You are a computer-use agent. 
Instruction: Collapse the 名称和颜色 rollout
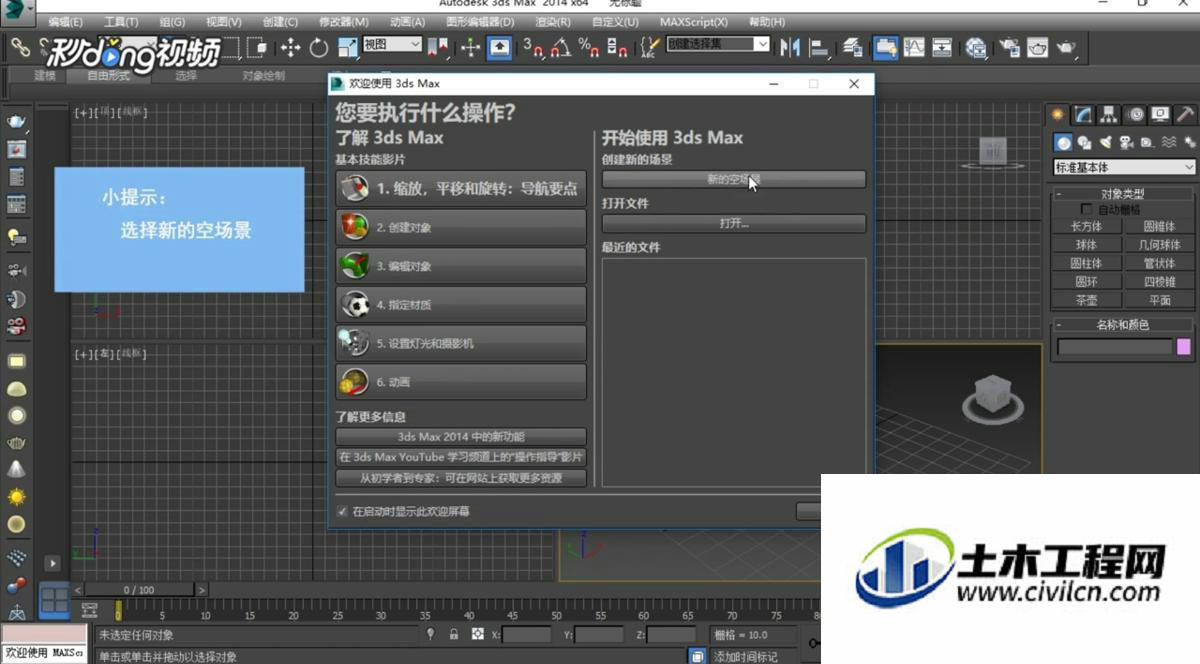(x=1124, y=325)
